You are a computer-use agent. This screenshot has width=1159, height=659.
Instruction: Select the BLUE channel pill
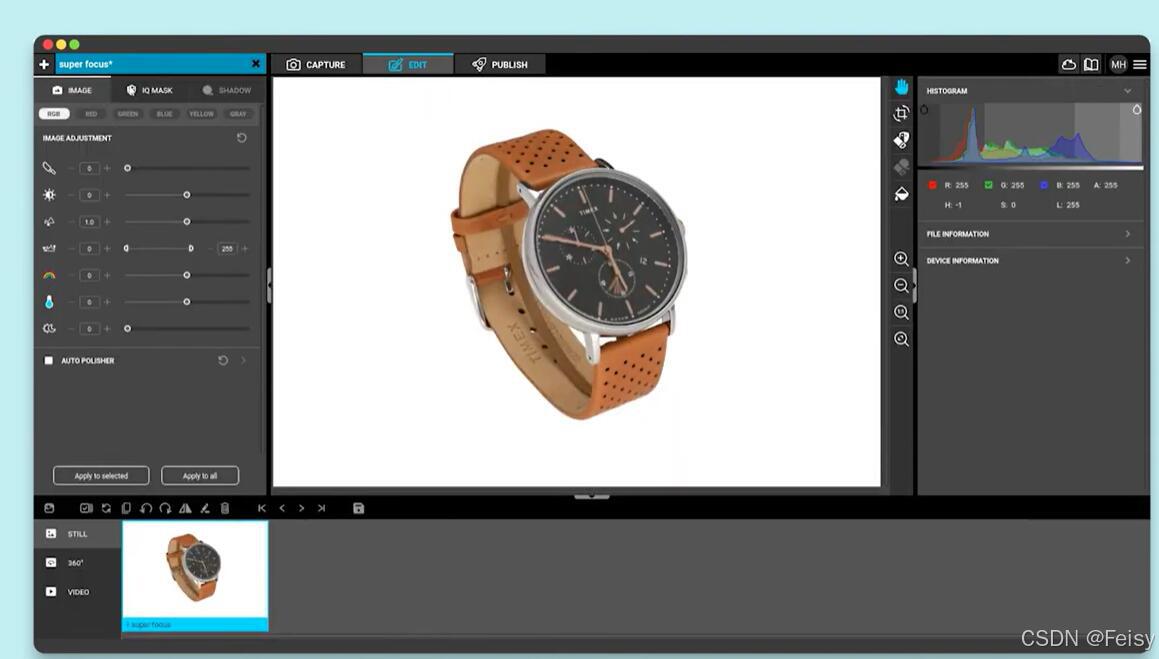click(164, 114)
